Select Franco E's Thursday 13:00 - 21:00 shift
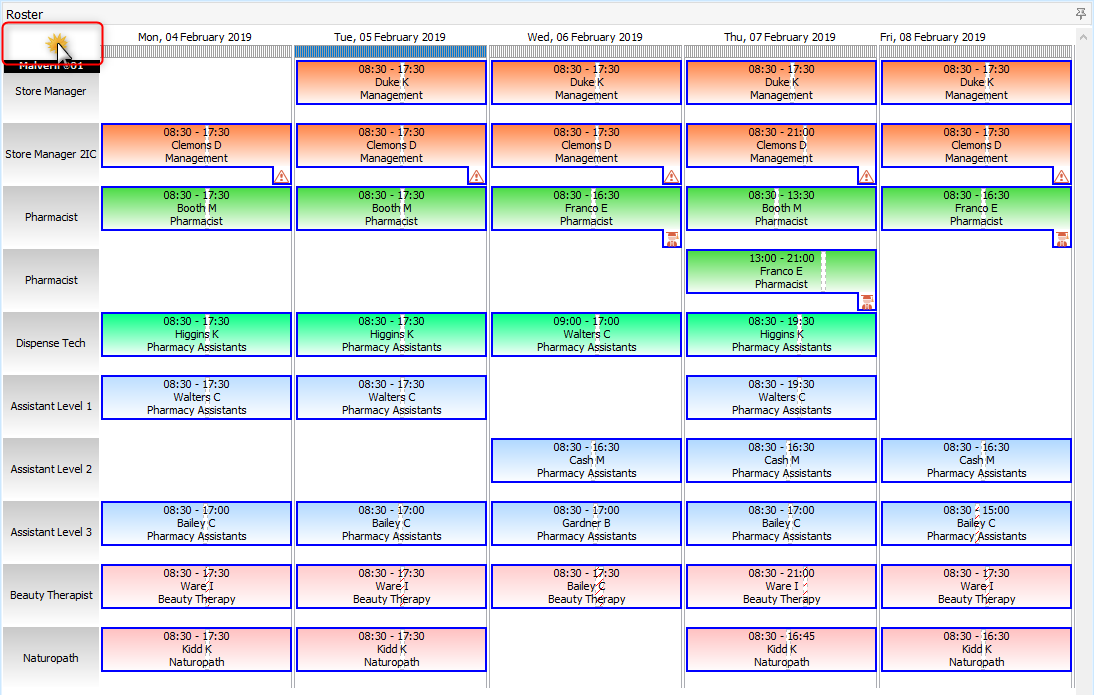Screen dimensions: 1094x695 click(781, 271)
